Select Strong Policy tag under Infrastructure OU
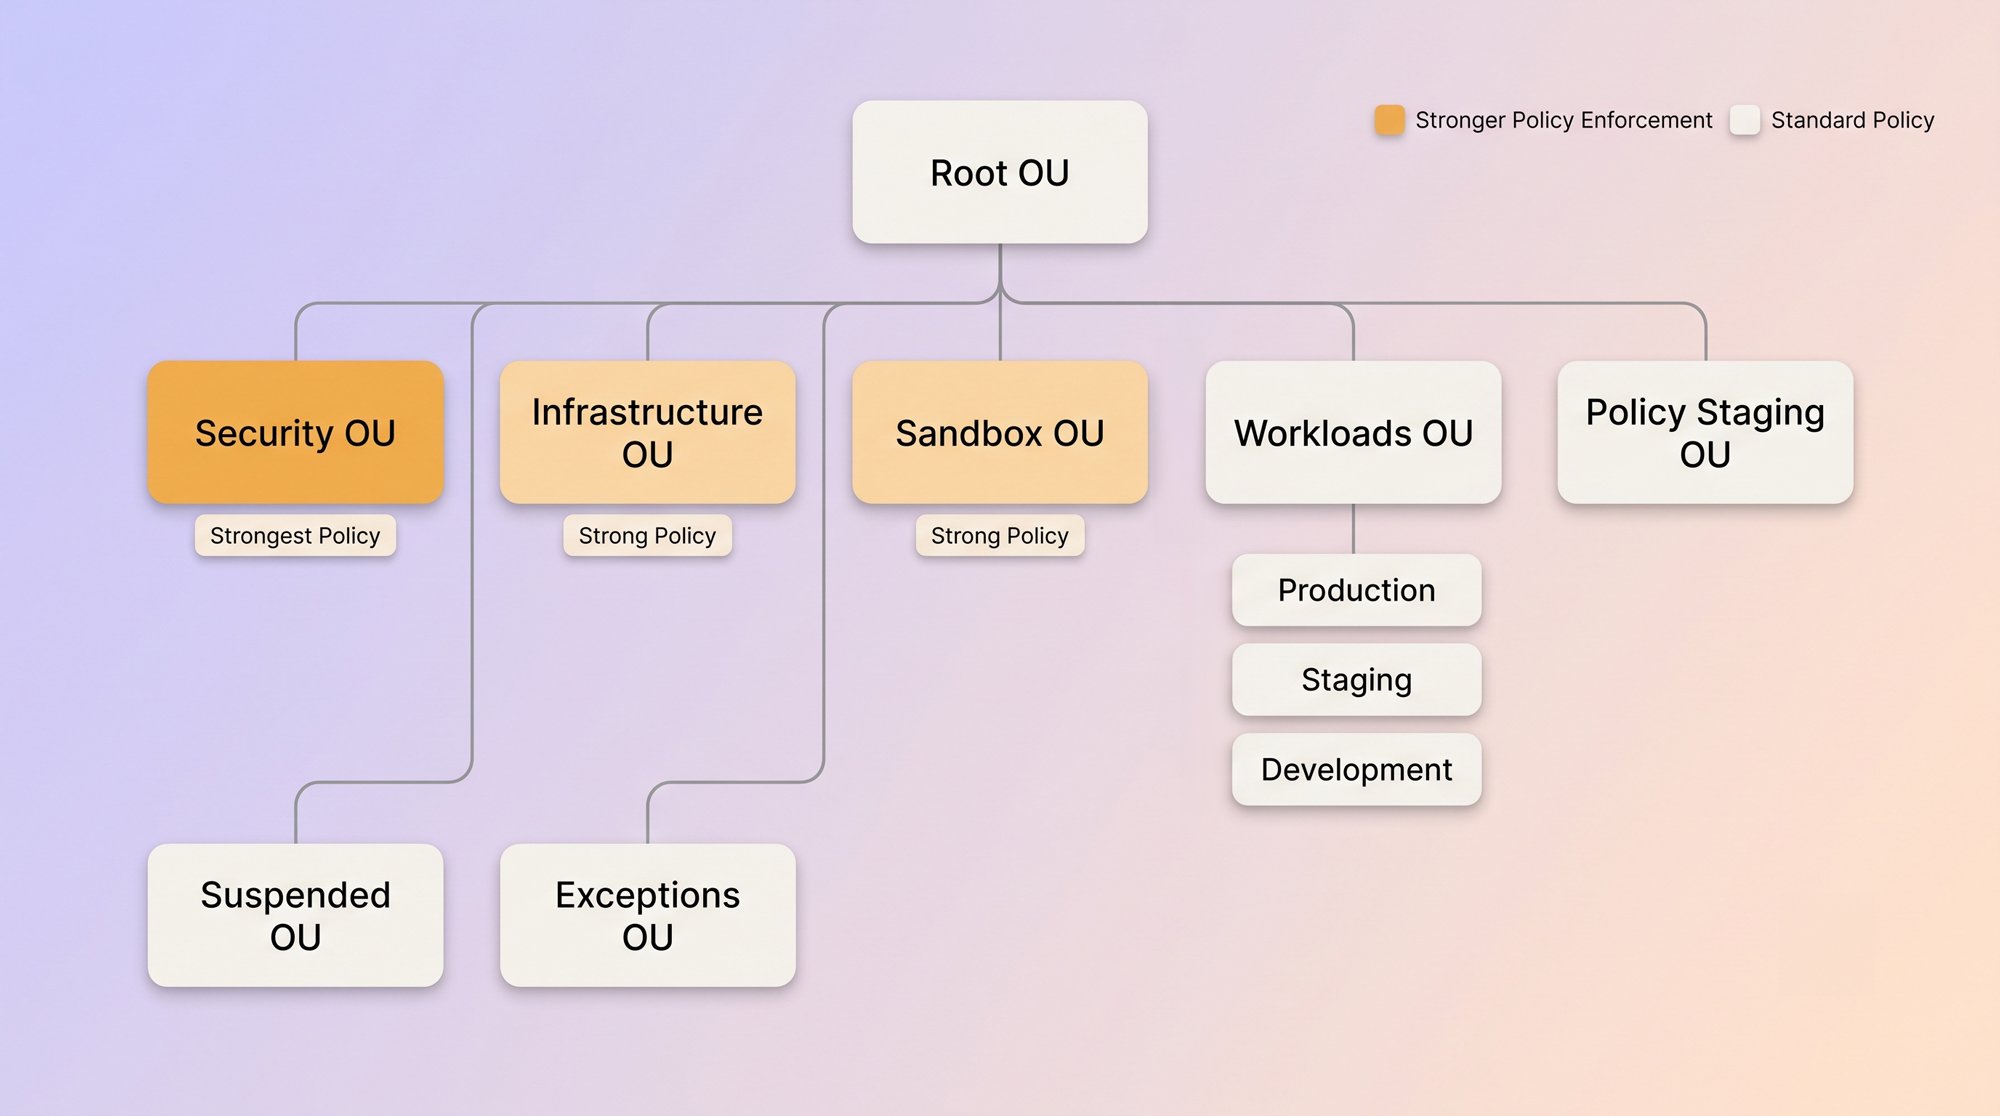The height and width of the screenshot is (1116, 2000). [x=647, y=536]
